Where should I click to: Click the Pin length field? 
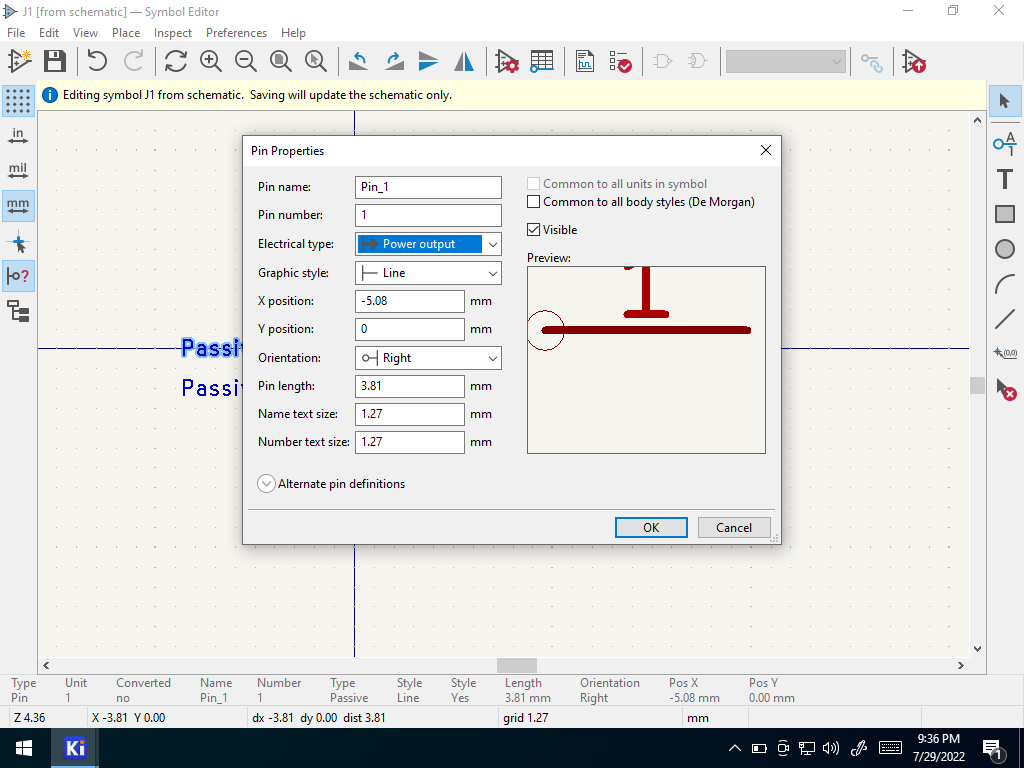point(409,386)
